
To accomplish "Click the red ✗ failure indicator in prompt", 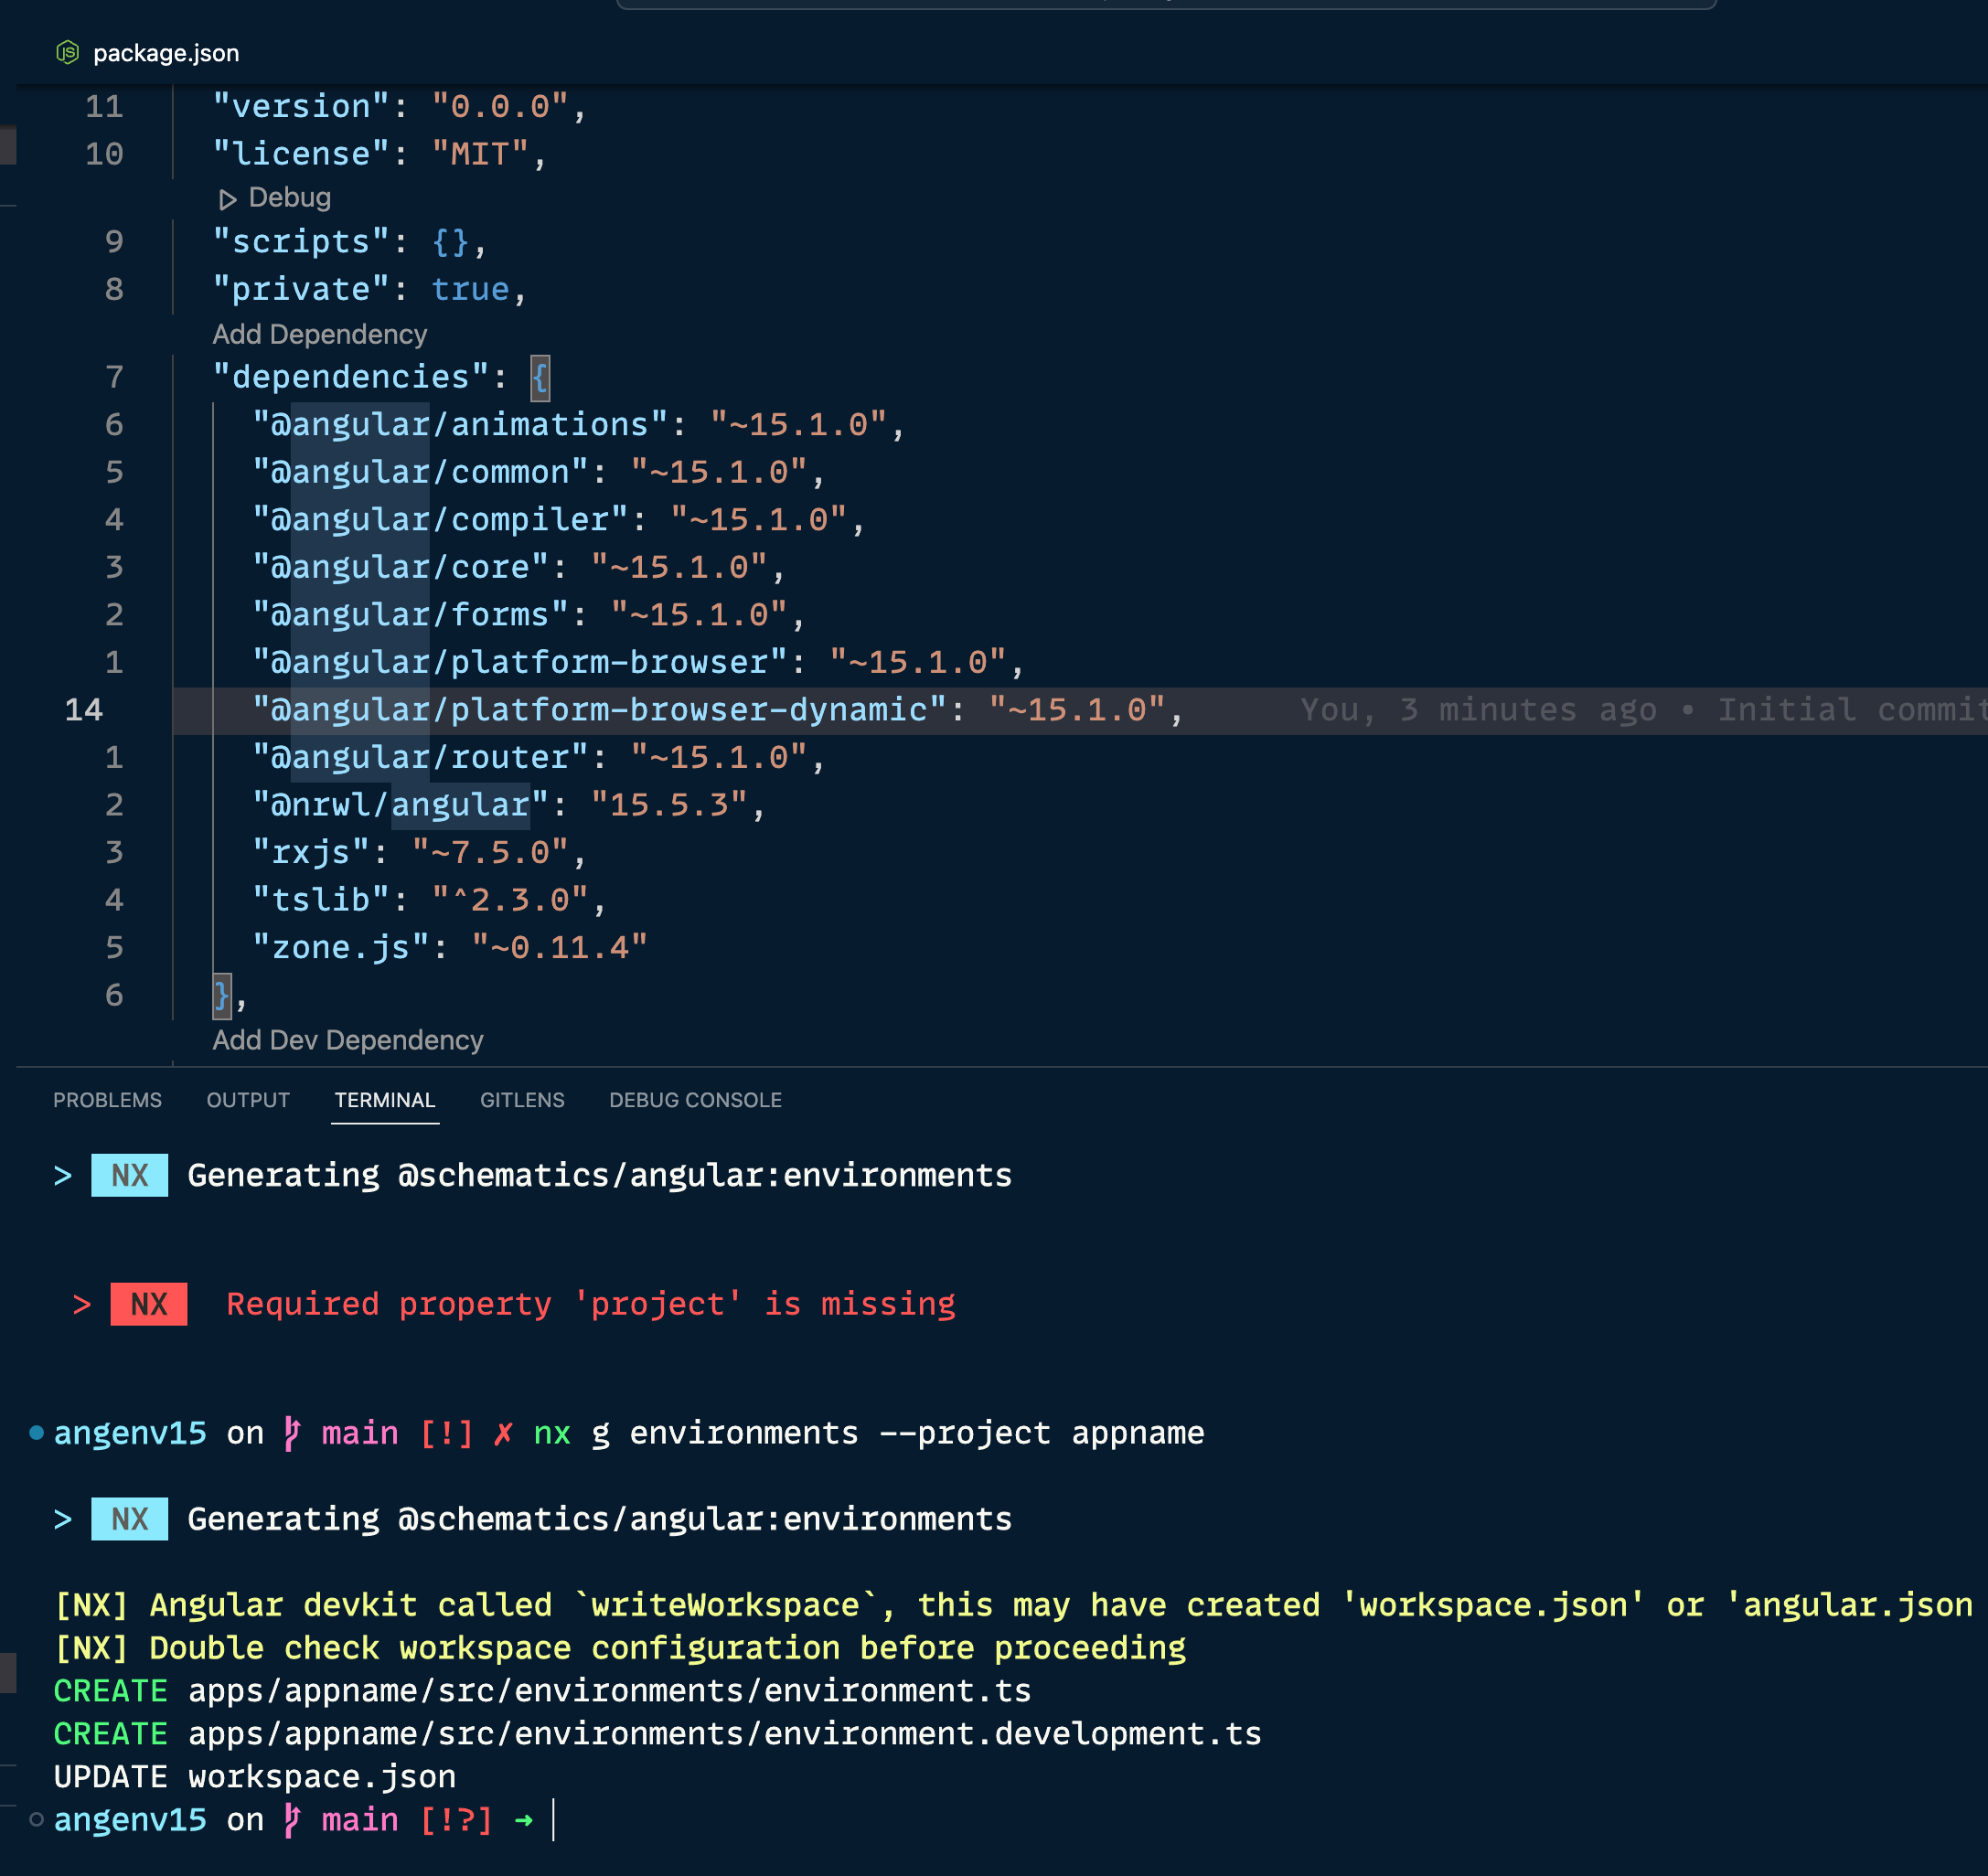I will (x=503, y=1433).
